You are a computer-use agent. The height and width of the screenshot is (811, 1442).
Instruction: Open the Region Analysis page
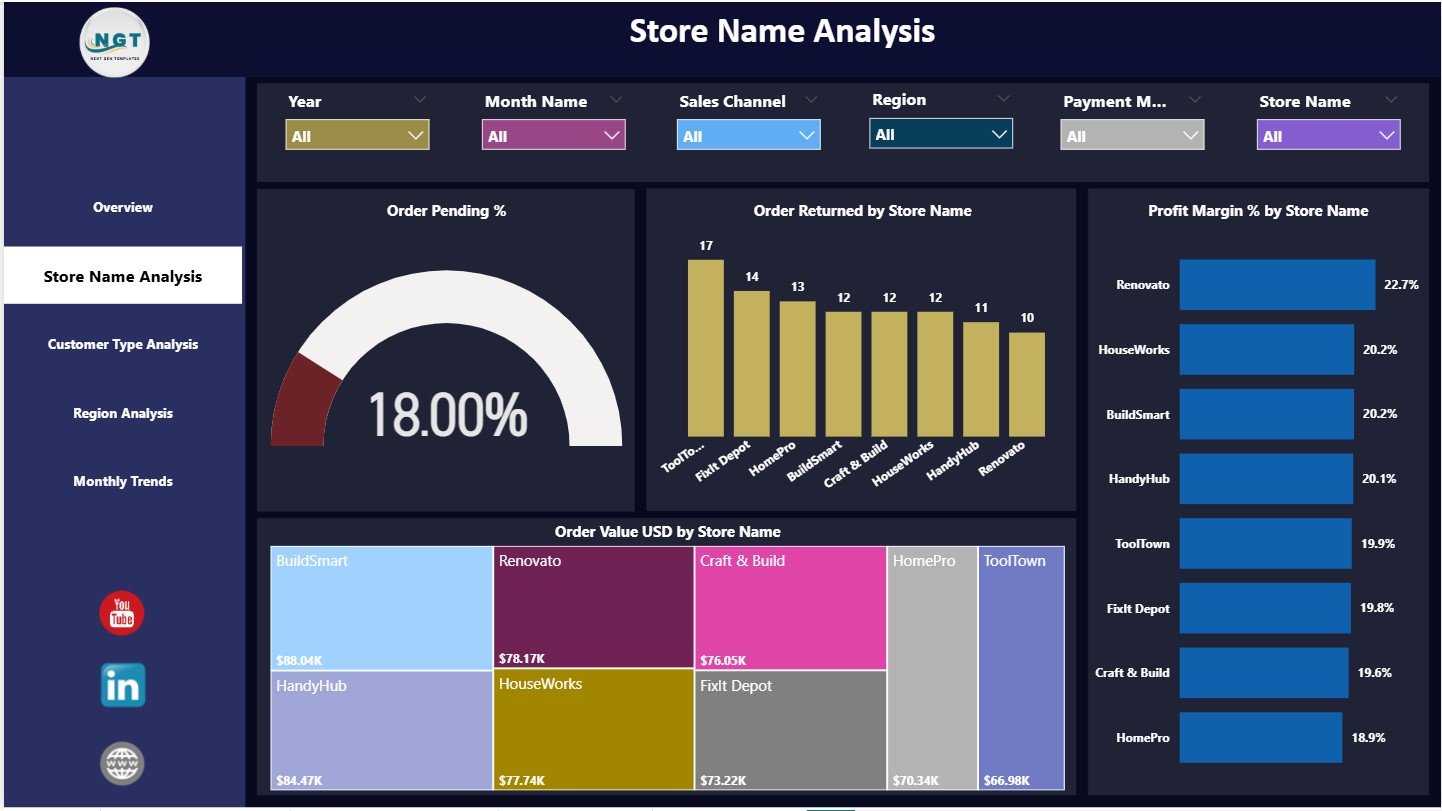coord(122,413)
